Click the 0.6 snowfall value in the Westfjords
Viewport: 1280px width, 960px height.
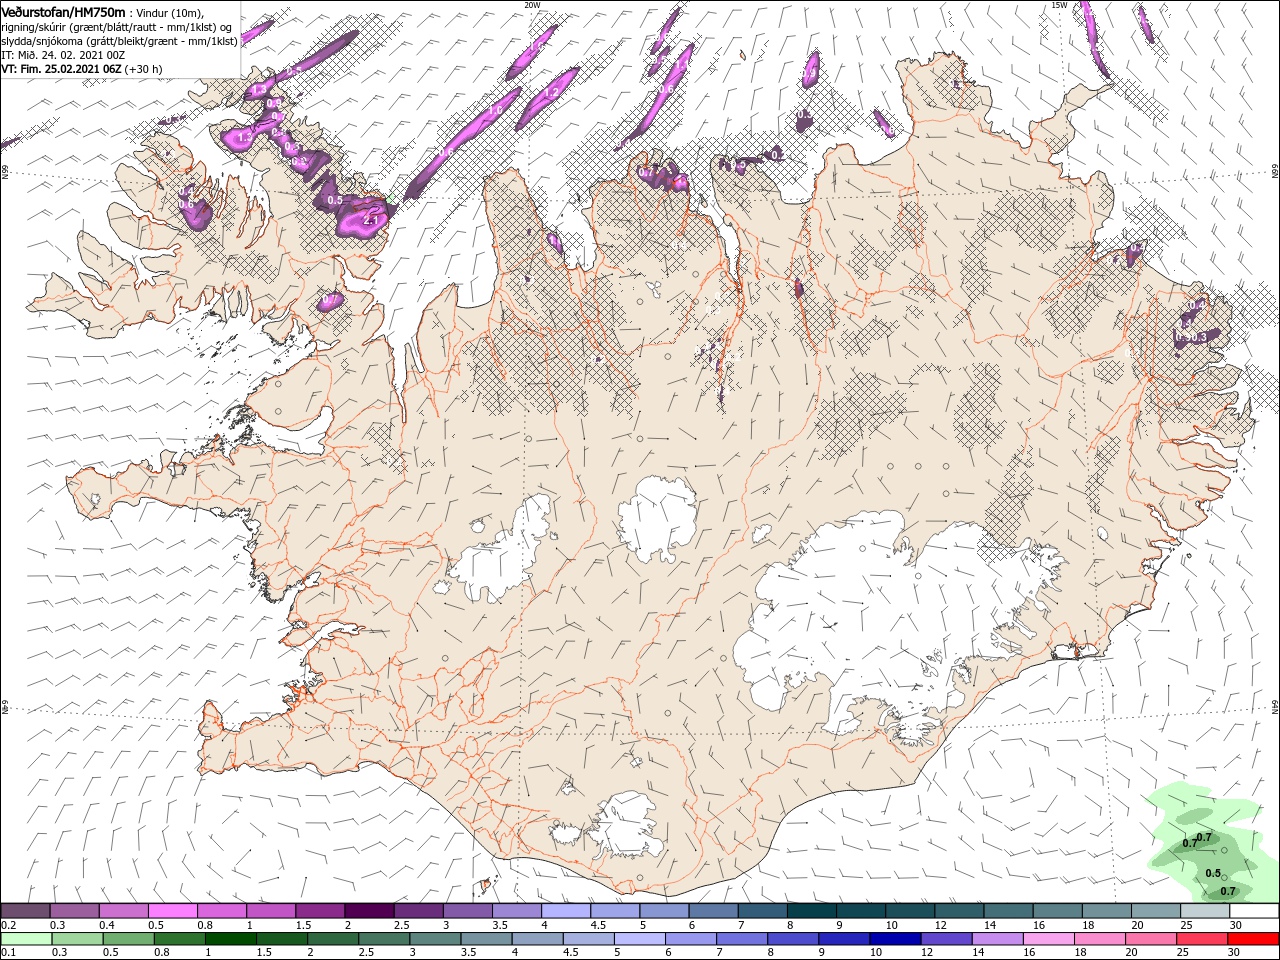pyautogui.click(x=186, y=204)
